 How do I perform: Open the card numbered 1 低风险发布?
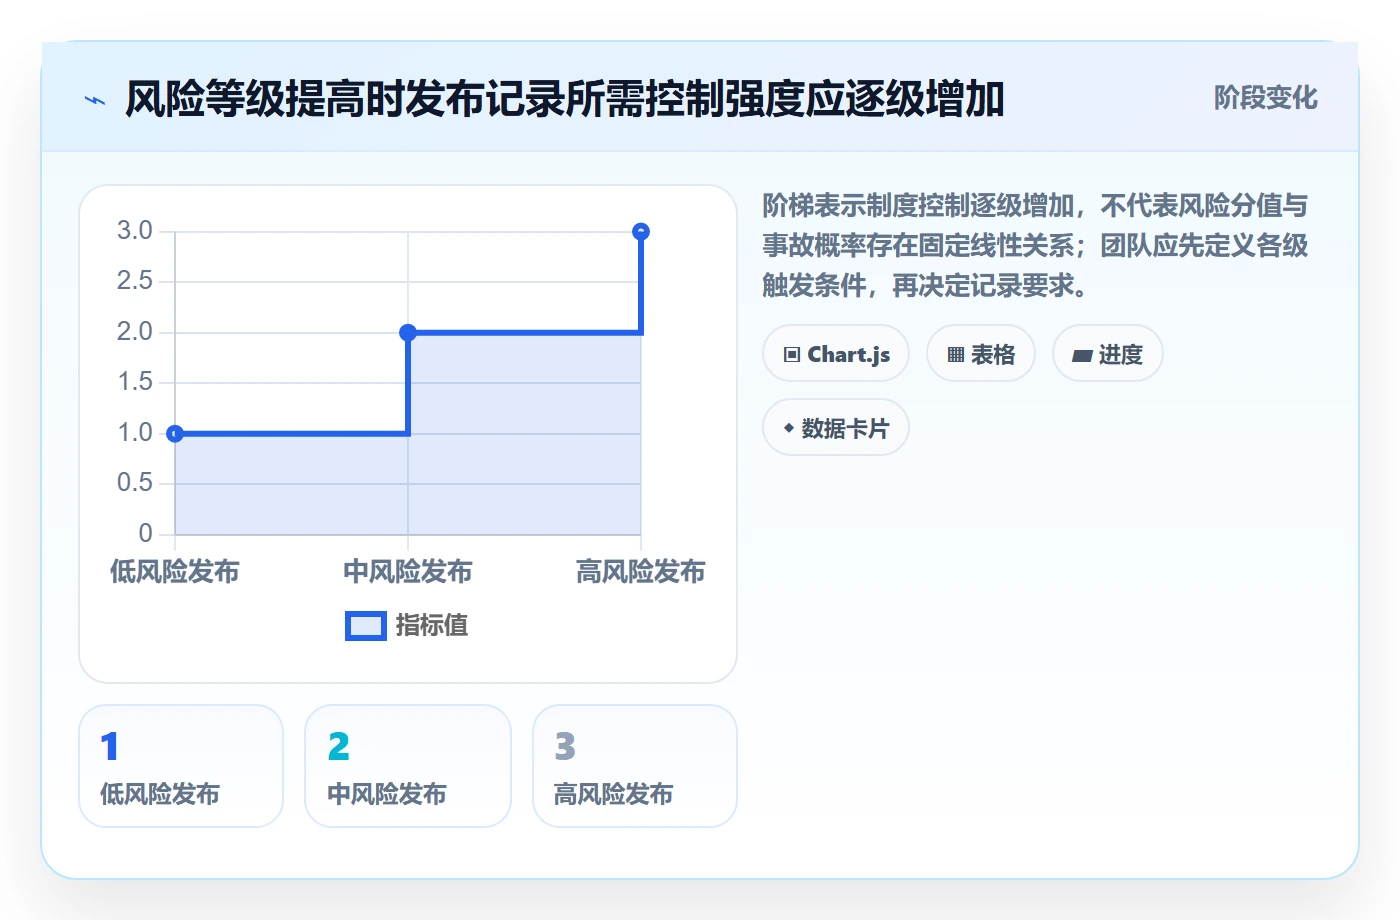181,766
